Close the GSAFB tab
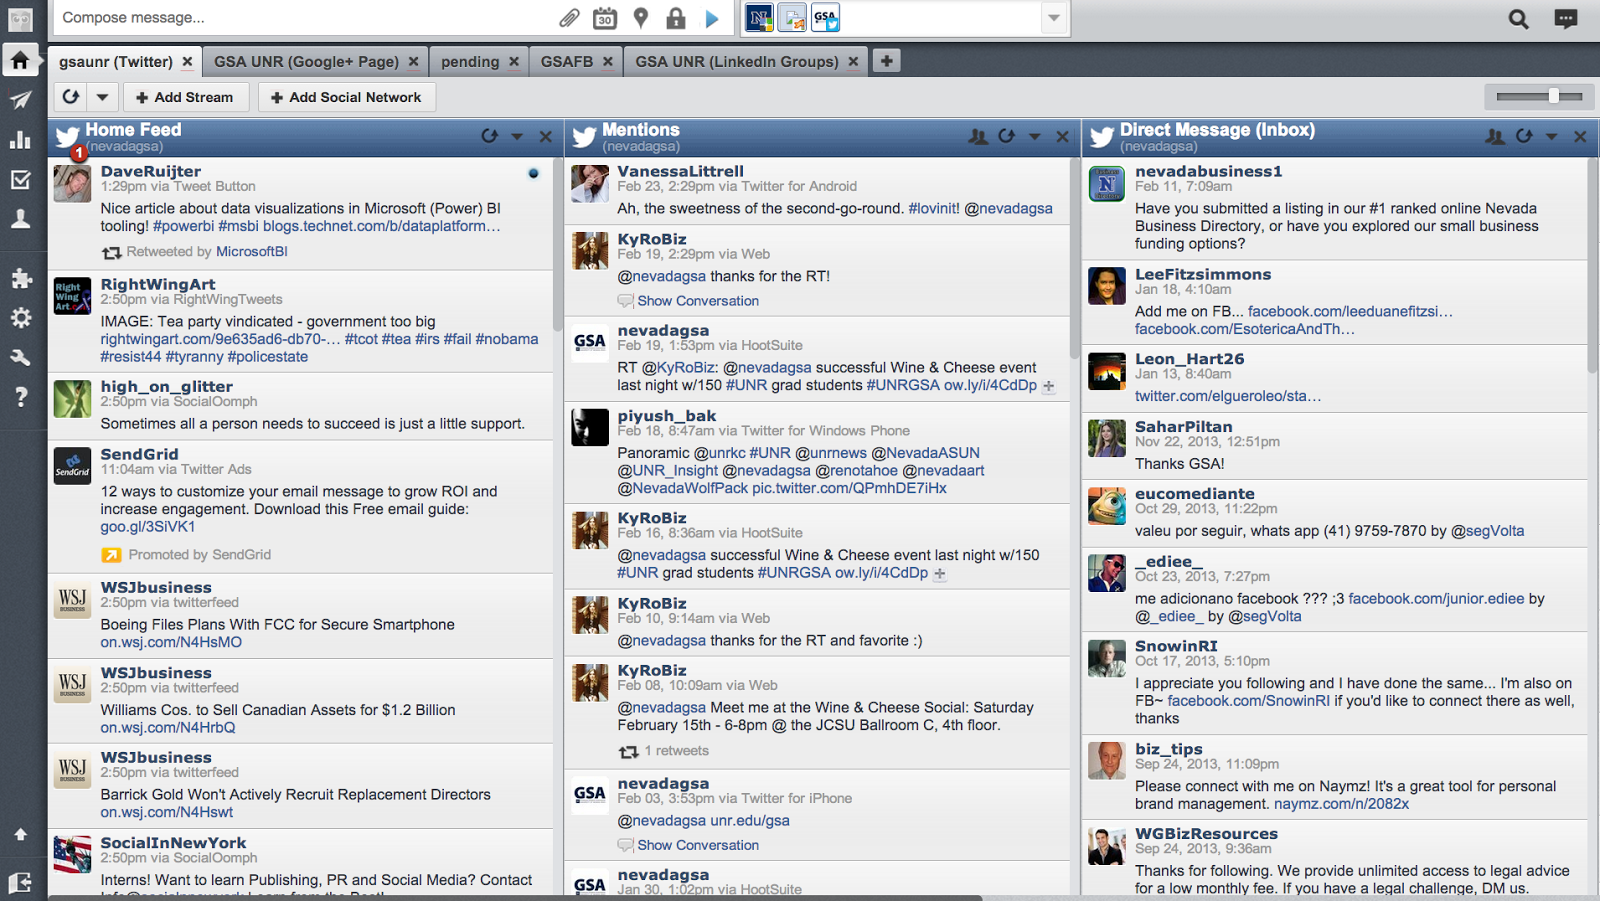Image resolution: width=1600 pixels, height=901 pixels. pos(607,61)
